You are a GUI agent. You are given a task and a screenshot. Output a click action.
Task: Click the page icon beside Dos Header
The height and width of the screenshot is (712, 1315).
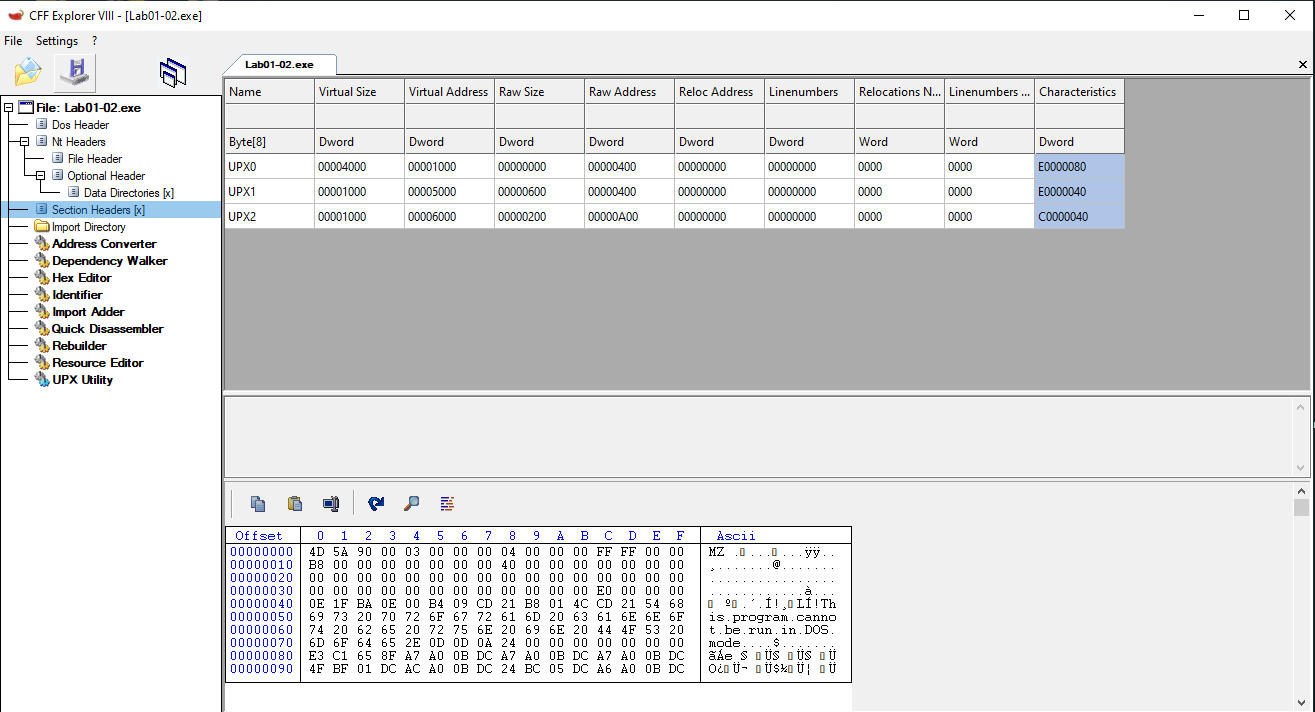tap(42, 125)
